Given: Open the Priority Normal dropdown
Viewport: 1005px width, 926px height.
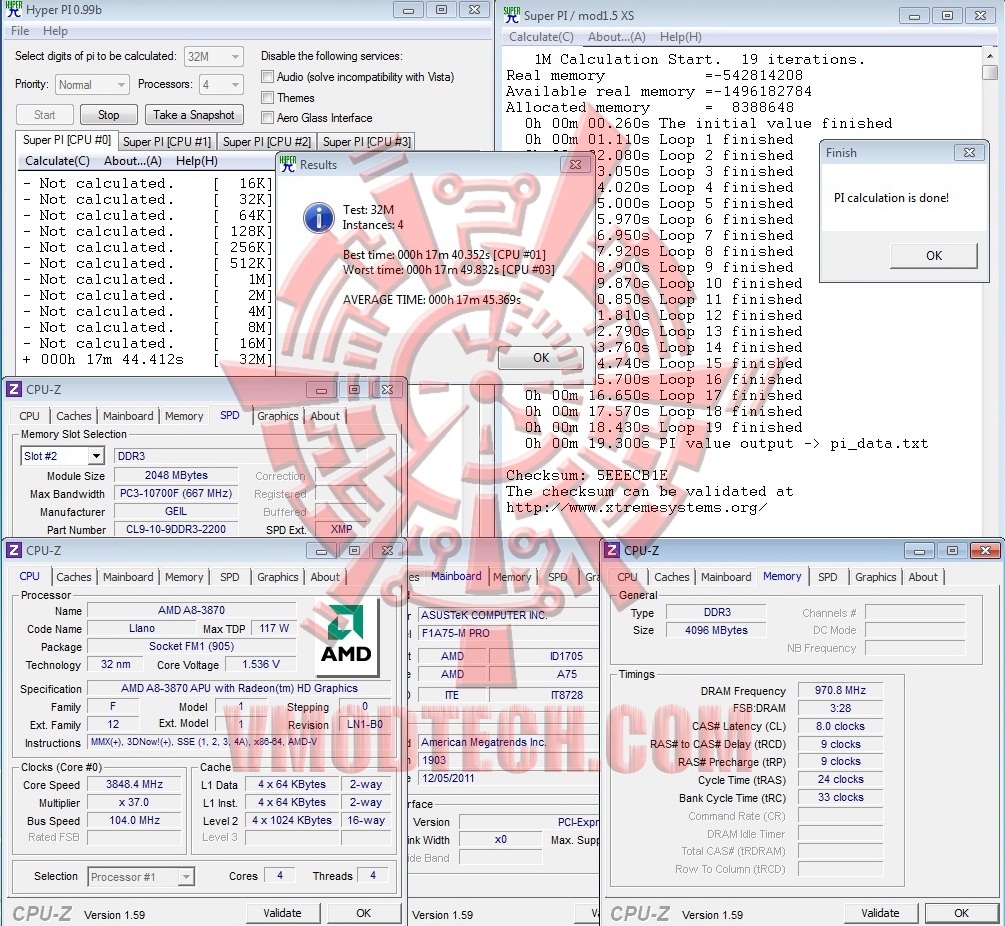Looking at the screenshot, I should click(x=92, y=85).
